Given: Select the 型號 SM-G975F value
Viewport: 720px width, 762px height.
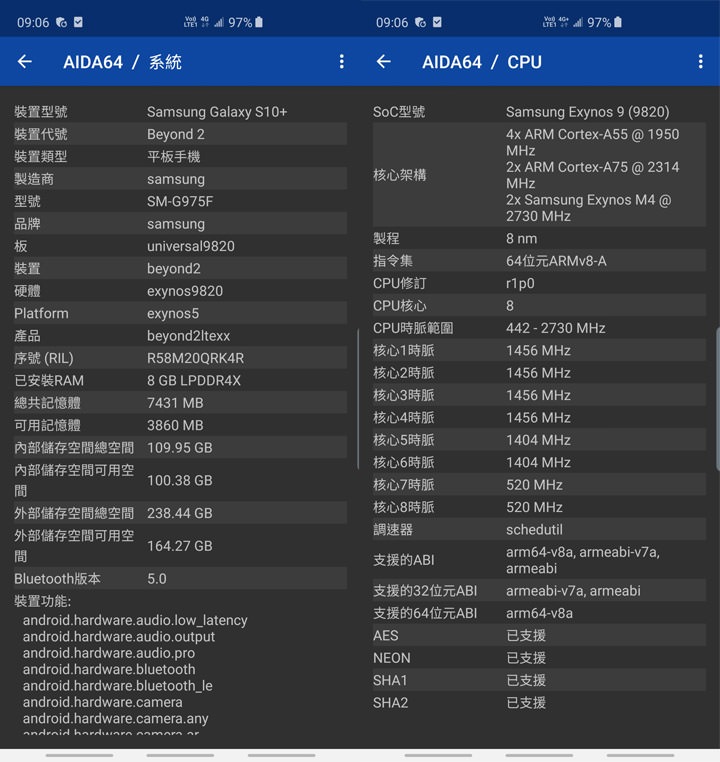Looking at the screenshot, I should (180, 201).
